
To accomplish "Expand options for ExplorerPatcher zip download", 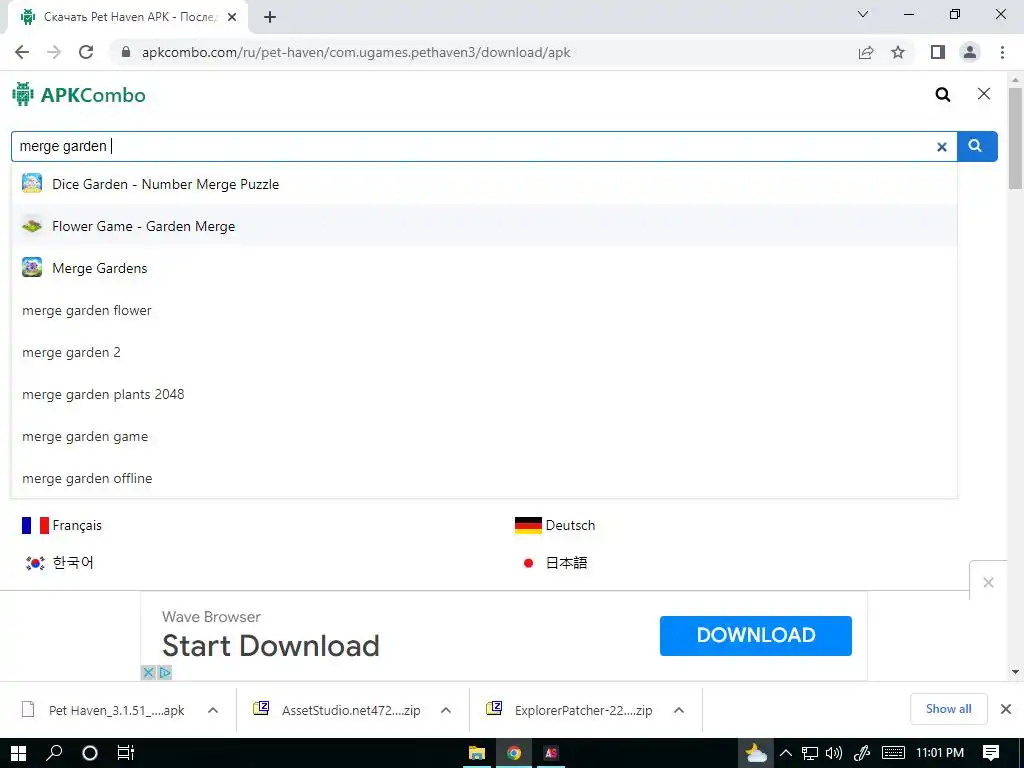I will coord(679,710).
